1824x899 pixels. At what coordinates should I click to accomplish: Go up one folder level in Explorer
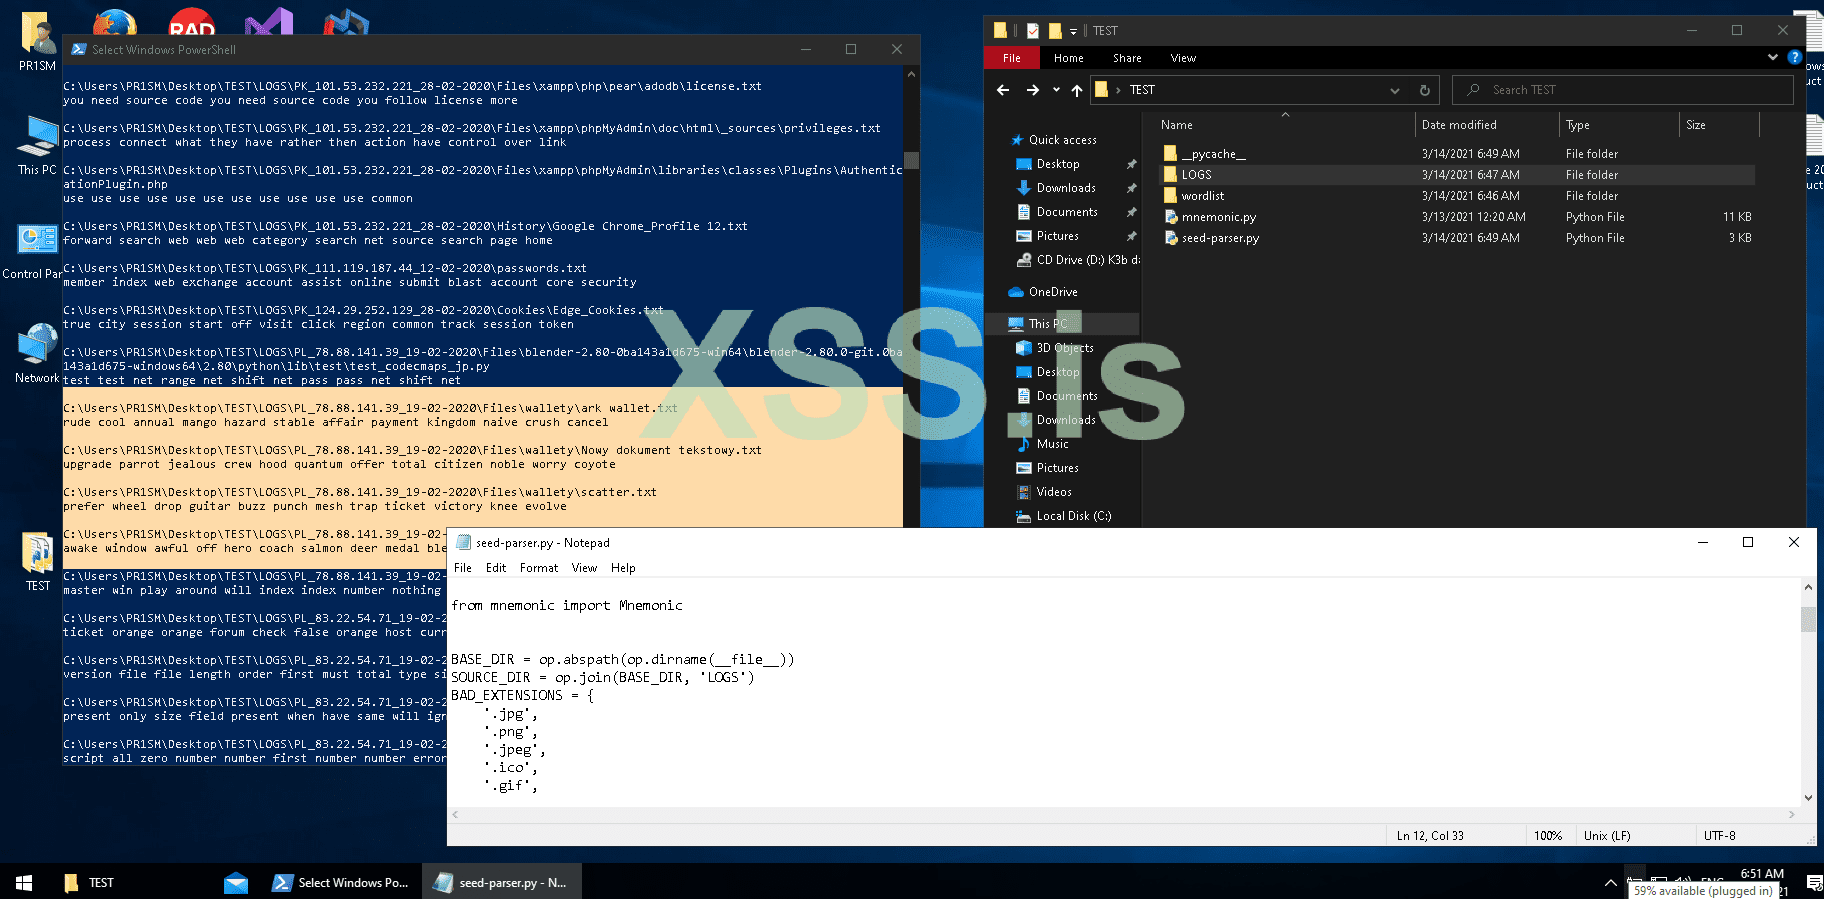[1077, 90]
